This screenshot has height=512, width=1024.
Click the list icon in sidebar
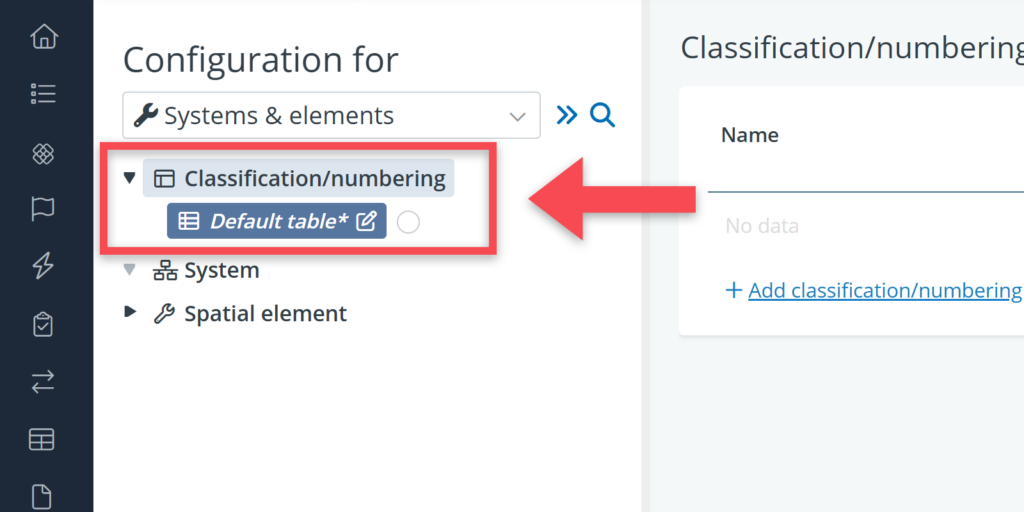pyautogui.click(x=44, y=94)
